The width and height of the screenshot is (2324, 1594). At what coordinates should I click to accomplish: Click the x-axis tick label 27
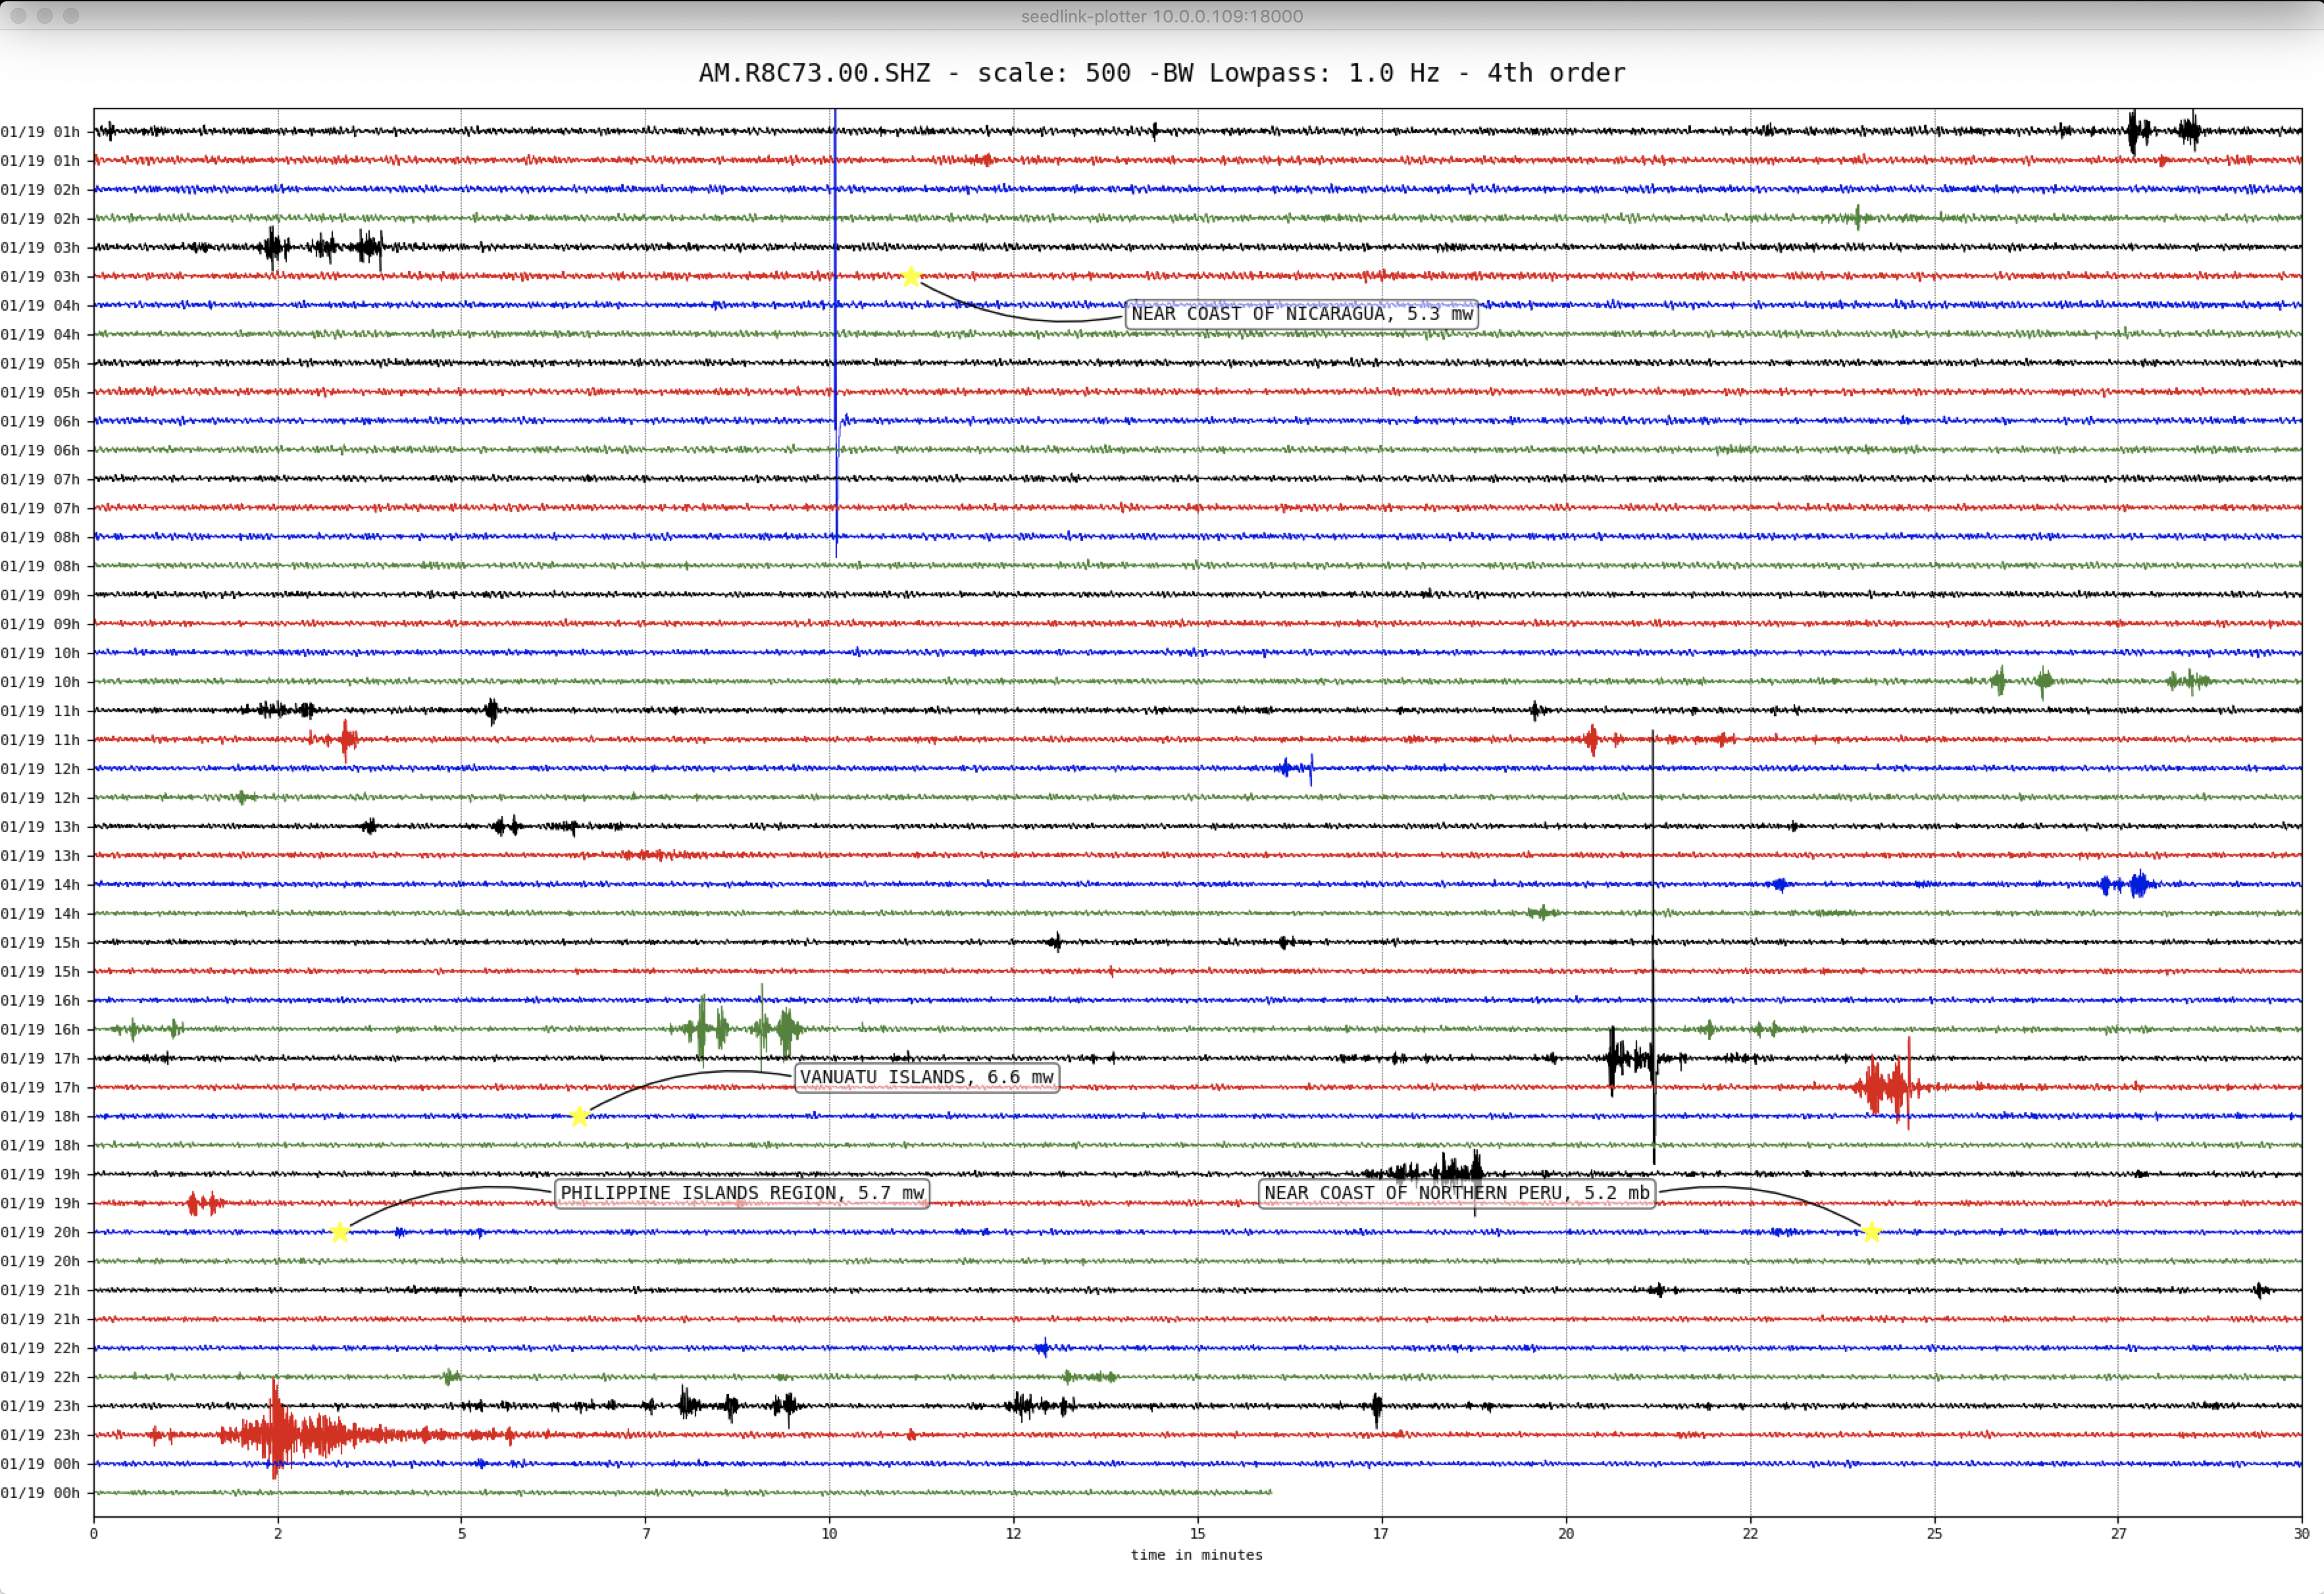point(2118,1533)
